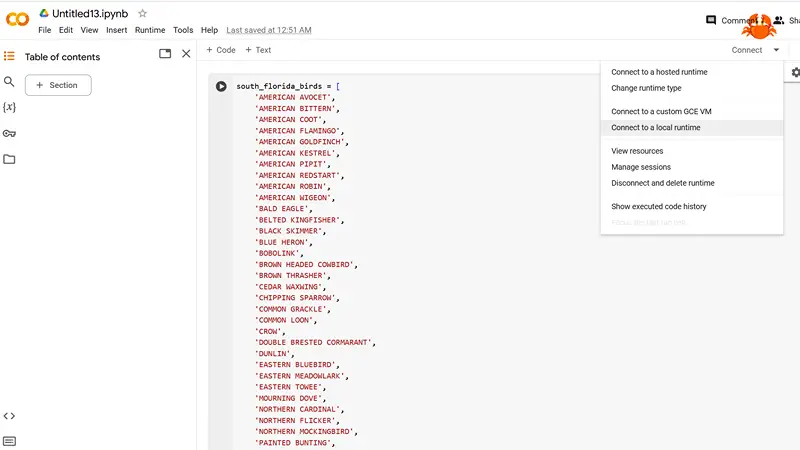The width and height of the screenshot is (800, 450).
Task: Click the 'BLUE HERON' code line
Action: click(x=284, y=242)
